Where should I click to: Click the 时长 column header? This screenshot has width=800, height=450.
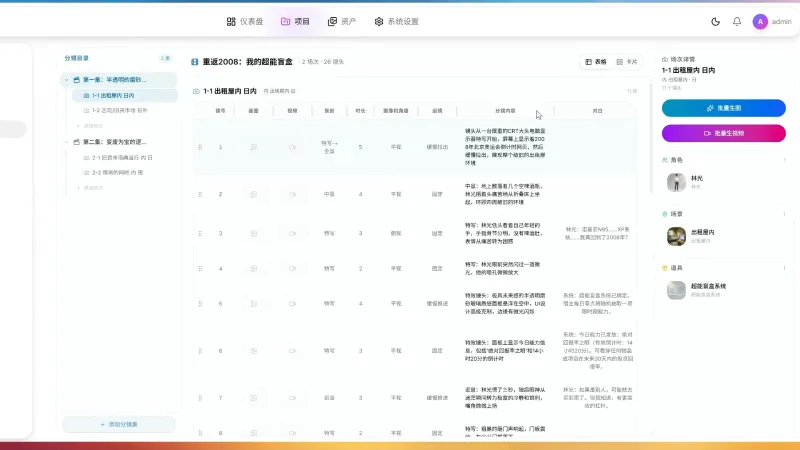[360, 111]
